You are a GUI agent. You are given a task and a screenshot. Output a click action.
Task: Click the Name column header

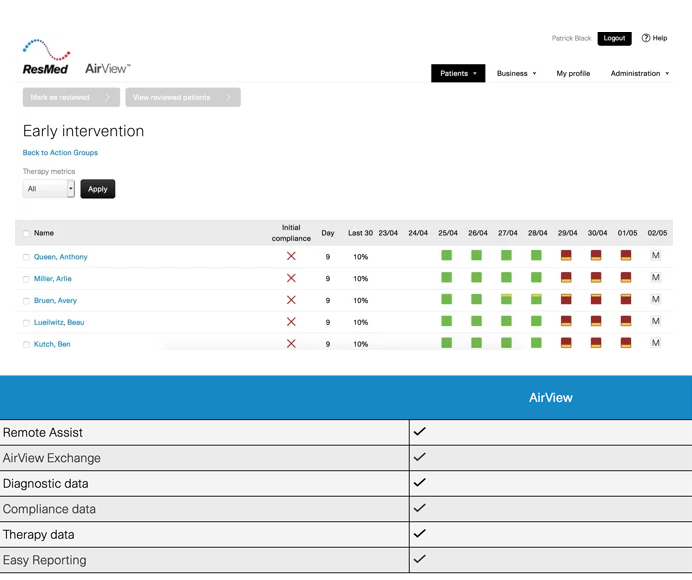point(44,233)
